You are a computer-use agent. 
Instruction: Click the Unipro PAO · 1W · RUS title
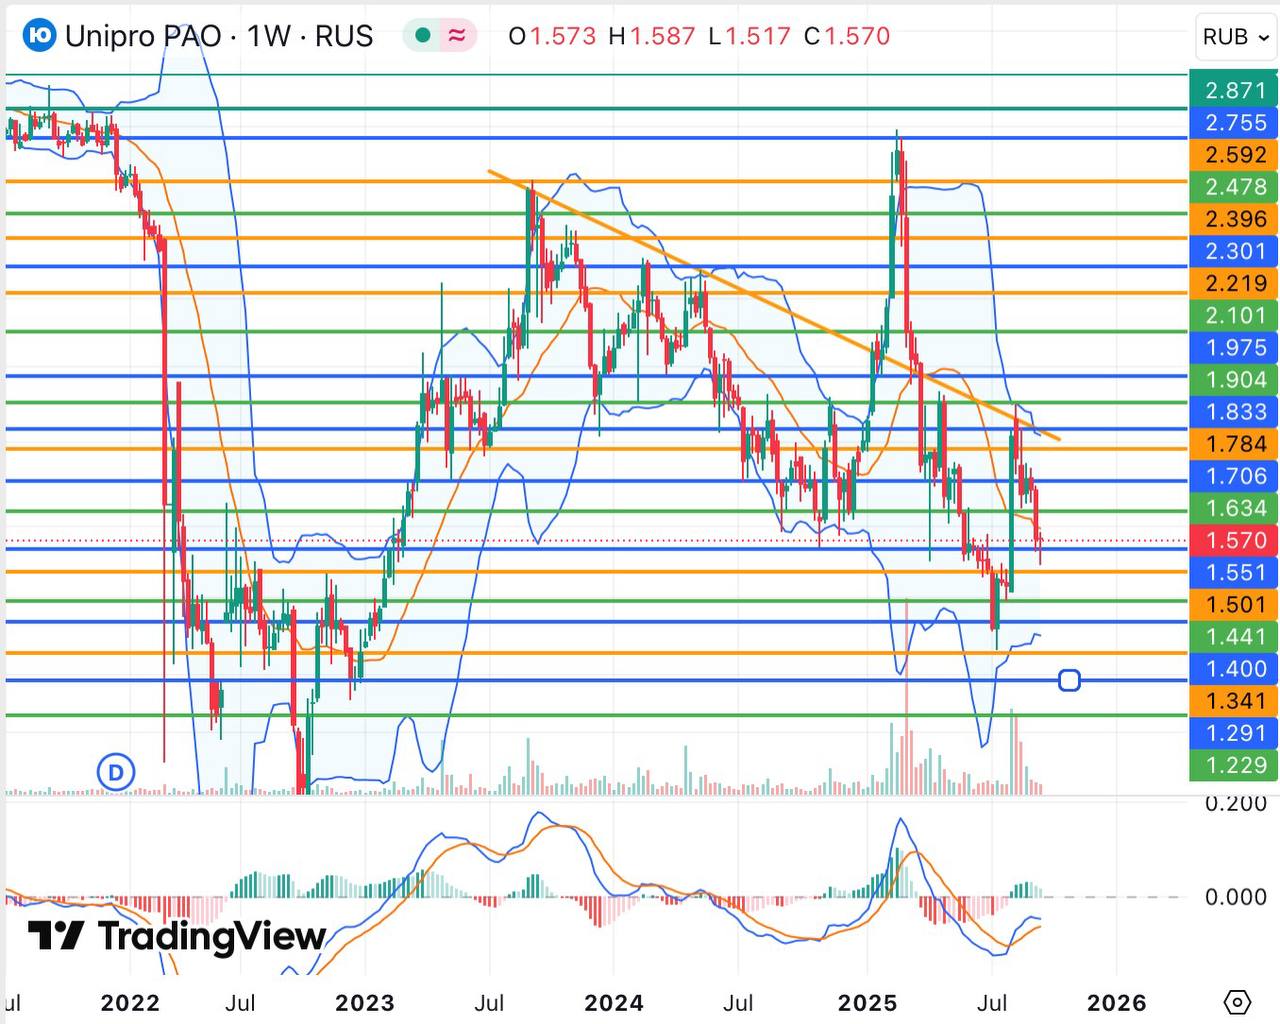click(219, 36)
